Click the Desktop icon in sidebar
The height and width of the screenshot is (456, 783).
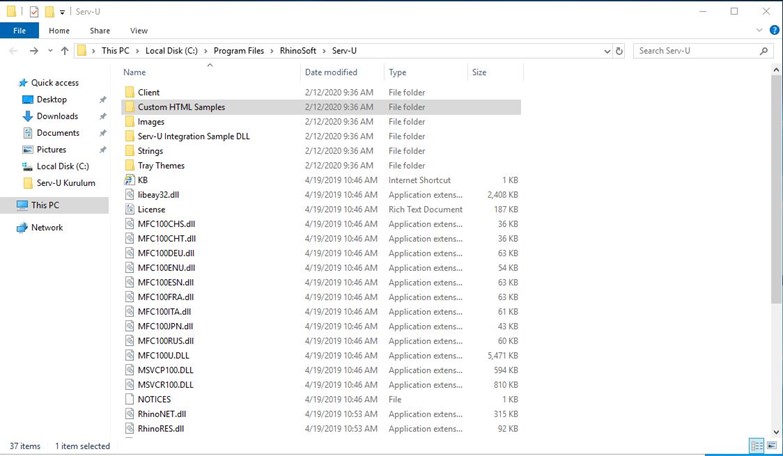coord(28,99)
